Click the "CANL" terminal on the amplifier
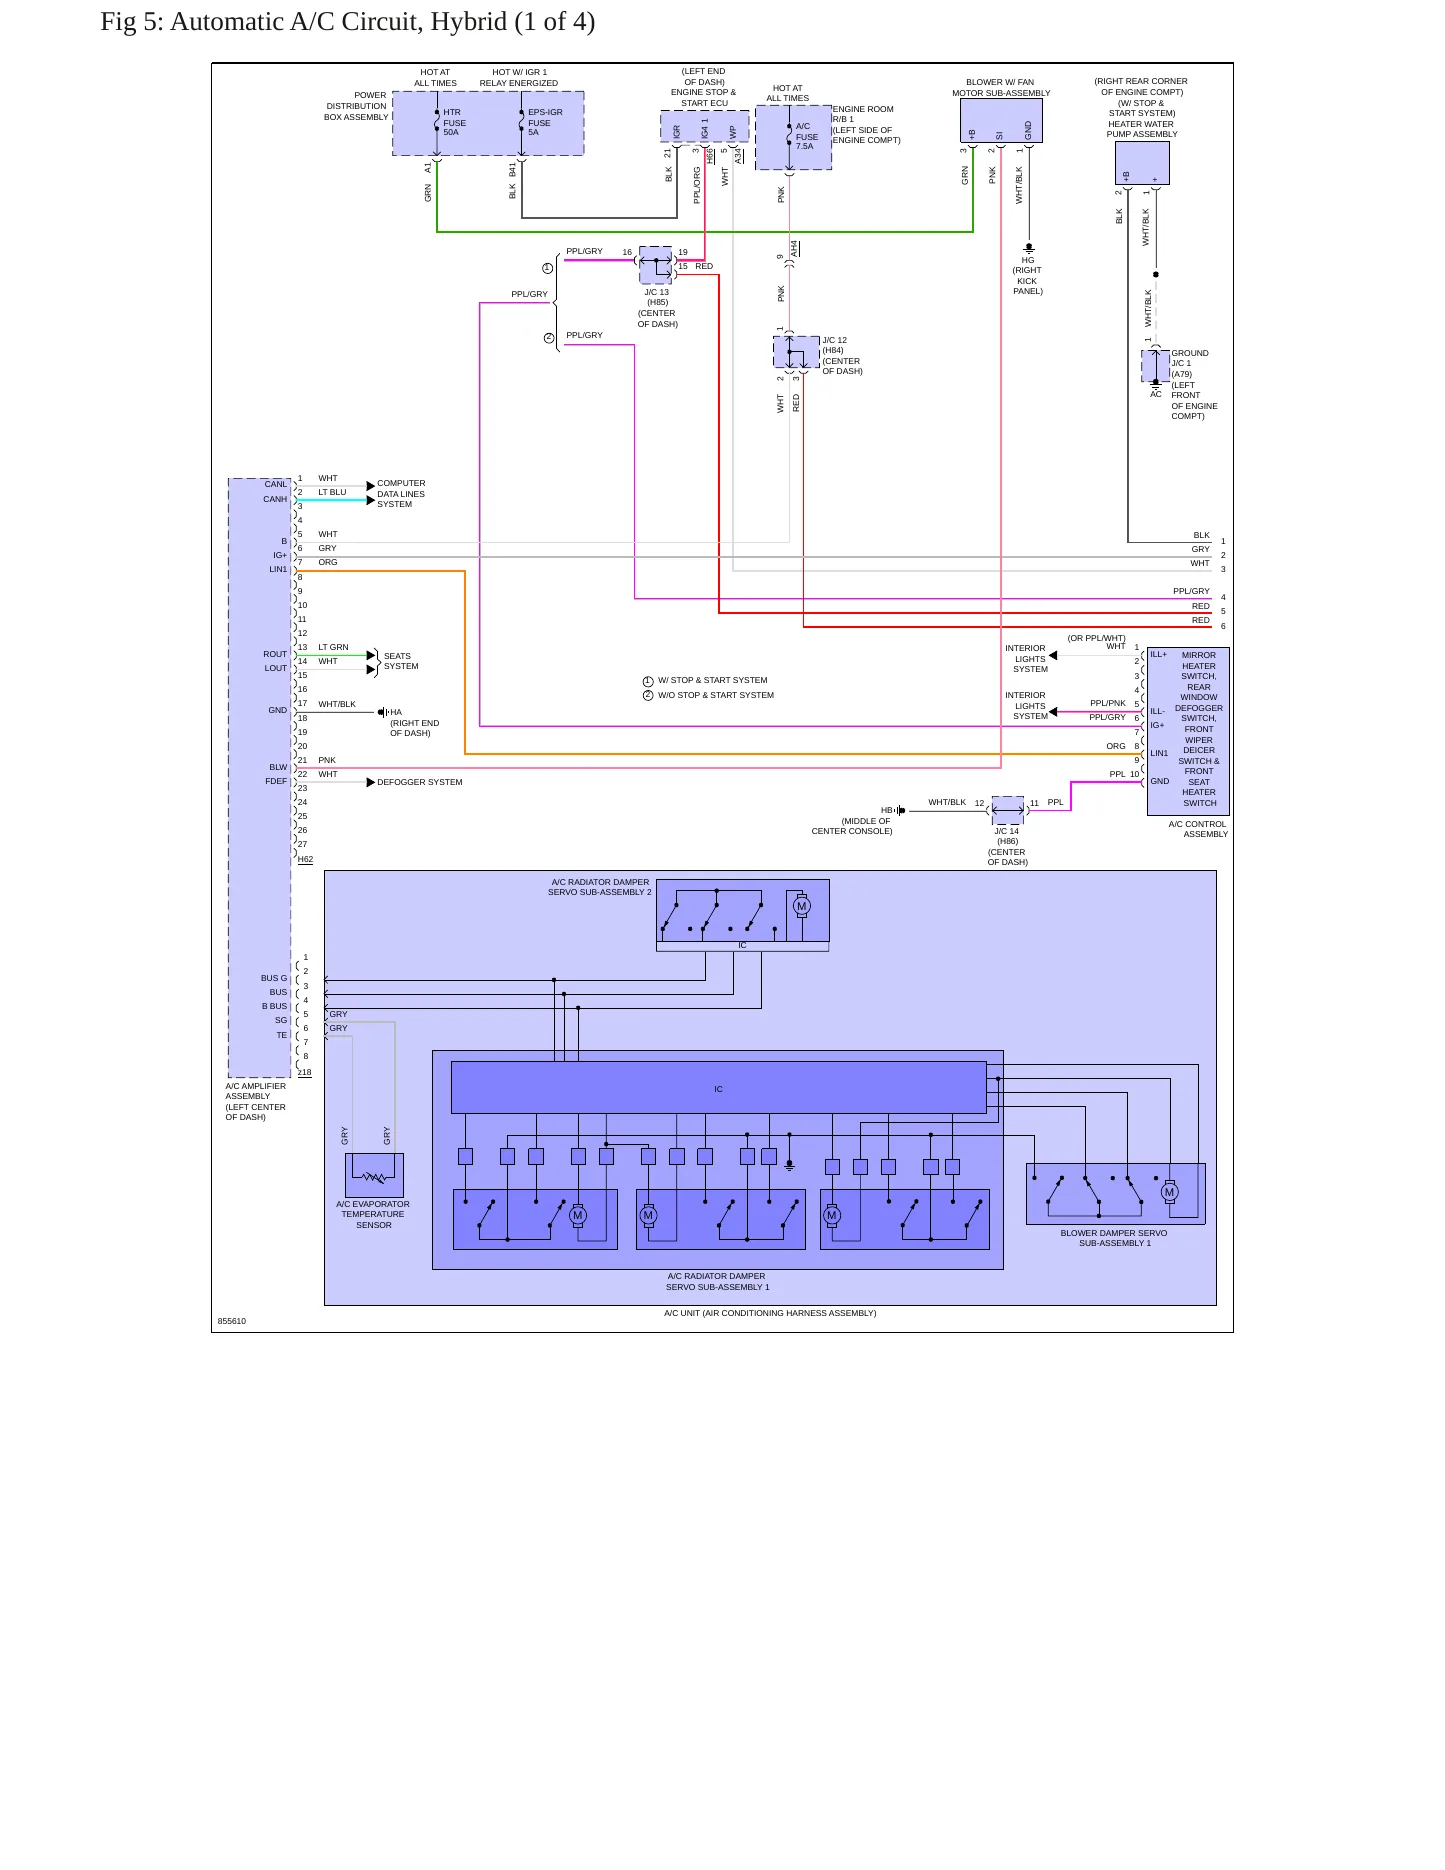Screen dimensions: 1445x1870 point(275,484)
